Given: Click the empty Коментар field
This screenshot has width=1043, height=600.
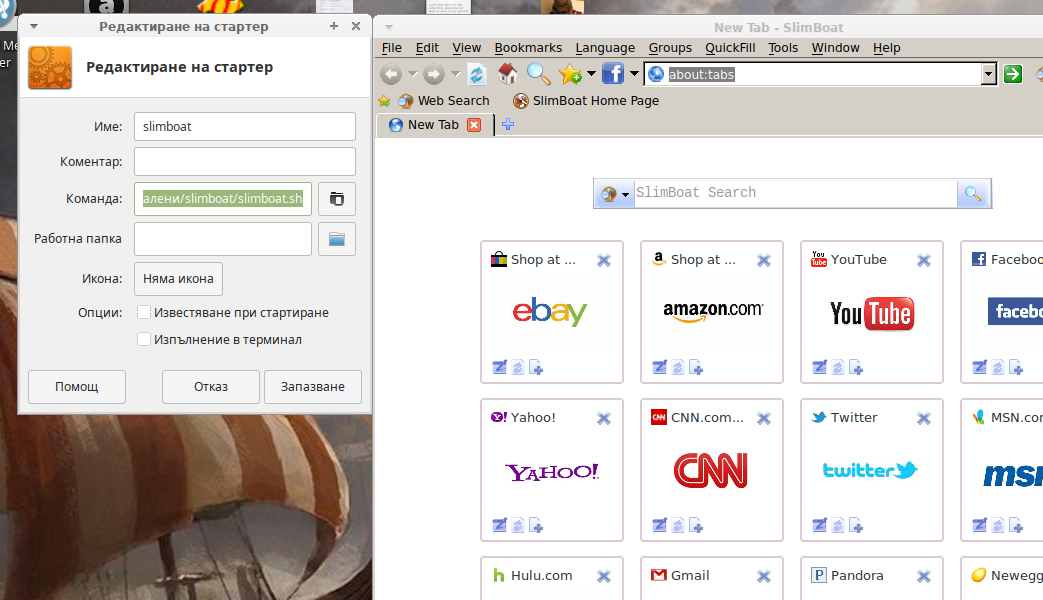Looking at the screenshot, I should [x=245, y=162].
